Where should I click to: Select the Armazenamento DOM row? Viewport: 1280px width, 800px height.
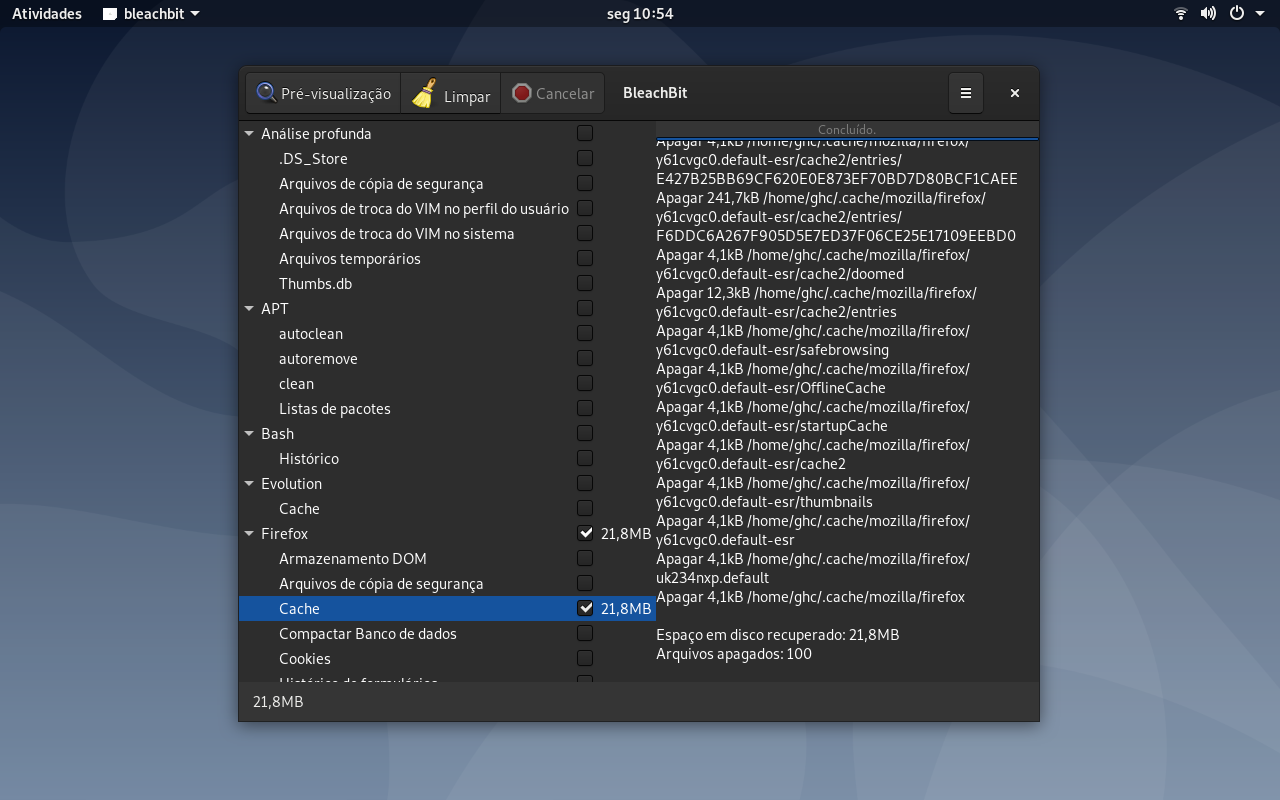pyautogui.click(x=447, y=558)
